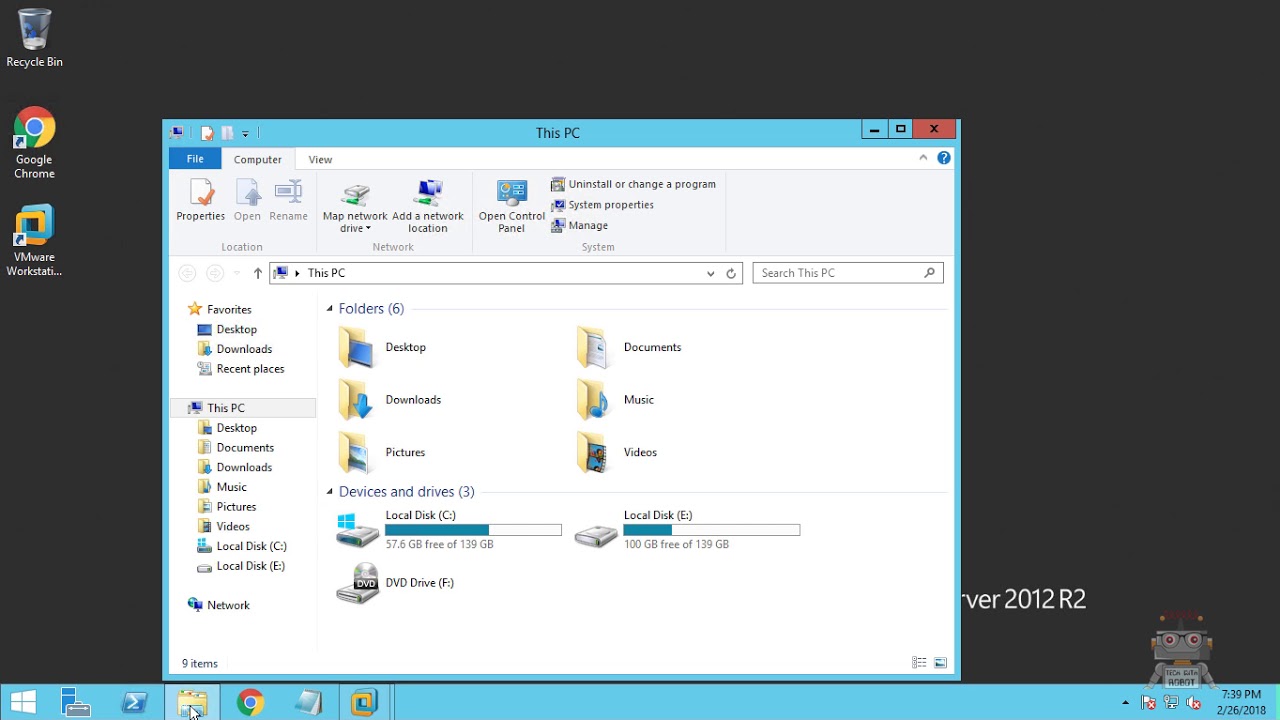
Task: Select DVD Drive (F:)
Action: pyautogui.click(x=395, y=583)
